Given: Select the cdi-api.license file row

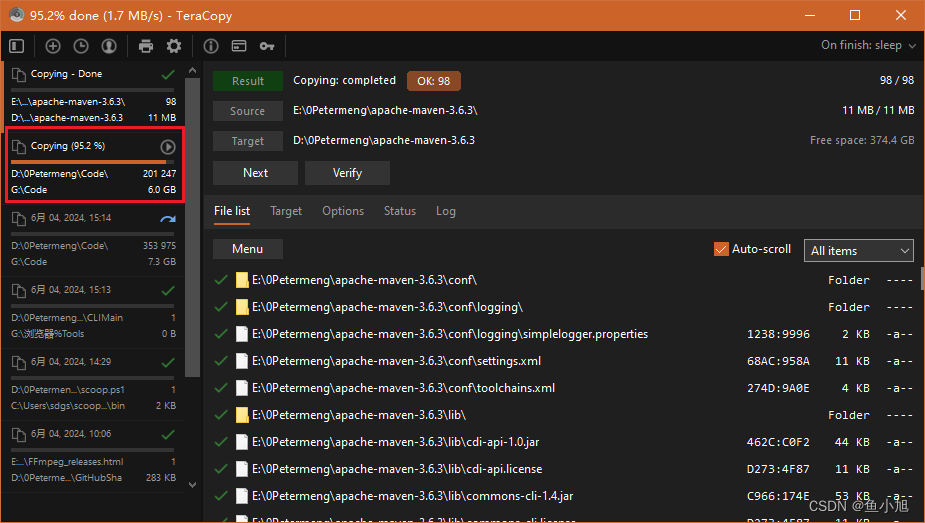Looking at the screenshot, I should pyautogui.click(x=563, y=469).
